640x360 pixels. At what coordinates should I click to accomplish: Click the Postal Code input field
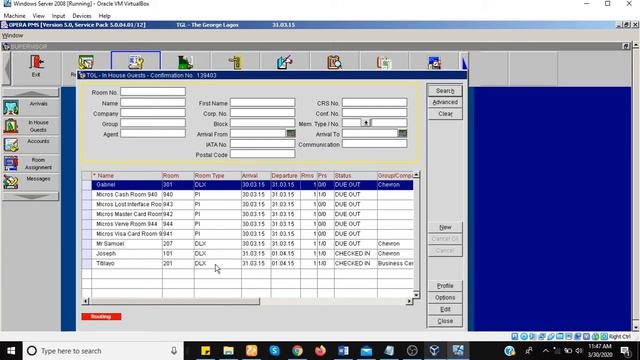pyautogui.click(x=262, y=154)
